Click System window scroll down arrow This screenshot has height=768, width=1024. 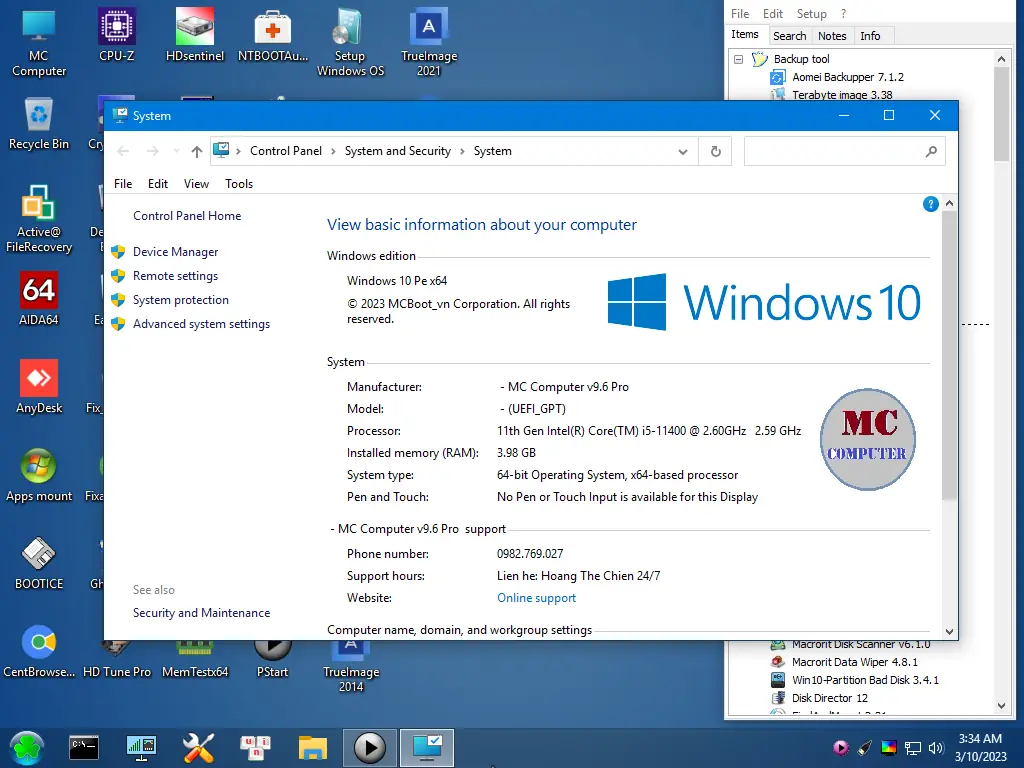click(x=949, y=632)
